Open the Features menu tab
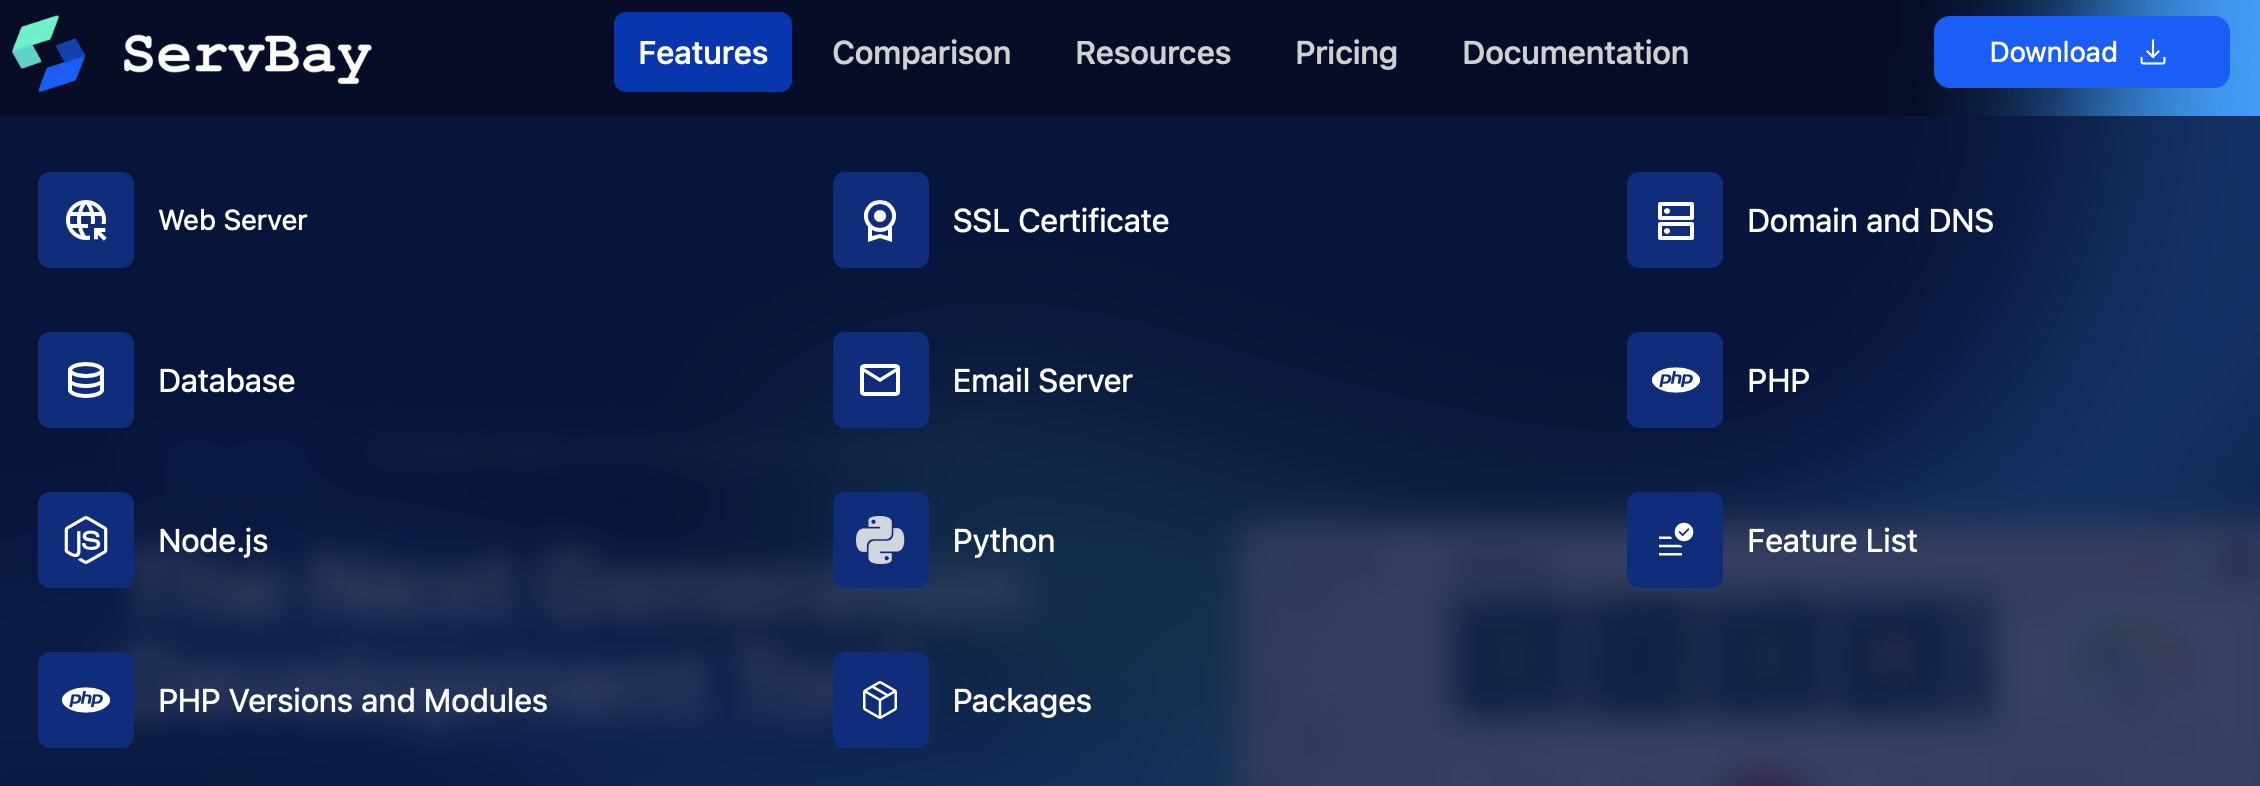This screenshot has height=786, width=2260. click(x=703, y=52)
